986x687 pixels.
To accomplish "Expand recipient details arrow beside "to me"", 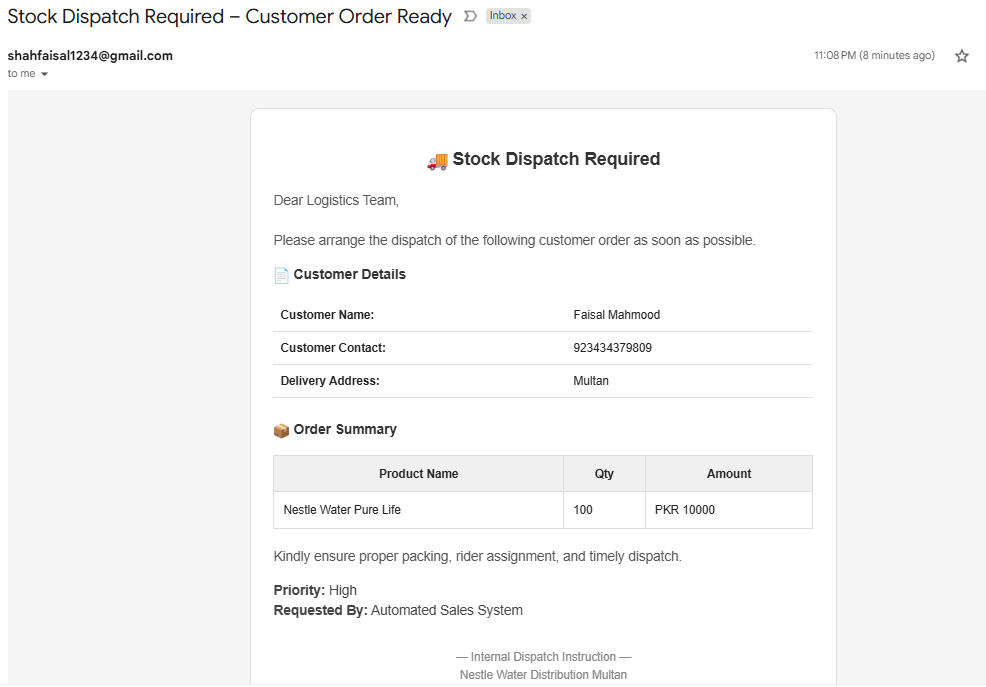I will [44, 74].
